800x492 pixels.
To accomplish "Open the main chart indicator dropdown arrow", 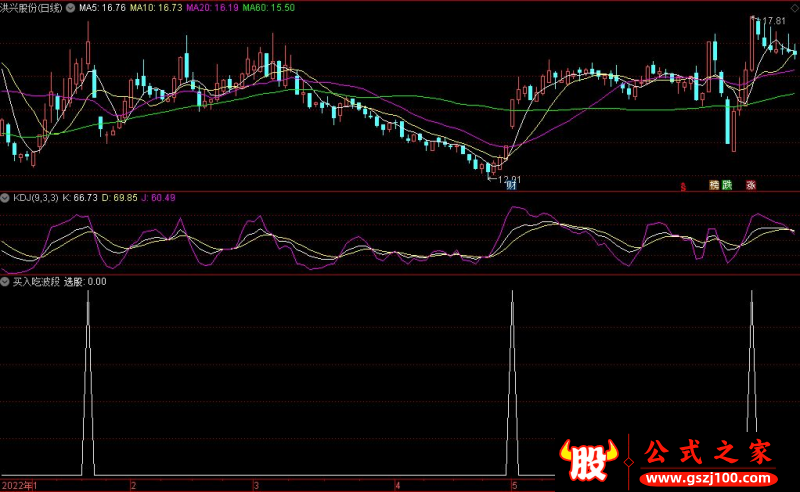I will 69,6.
